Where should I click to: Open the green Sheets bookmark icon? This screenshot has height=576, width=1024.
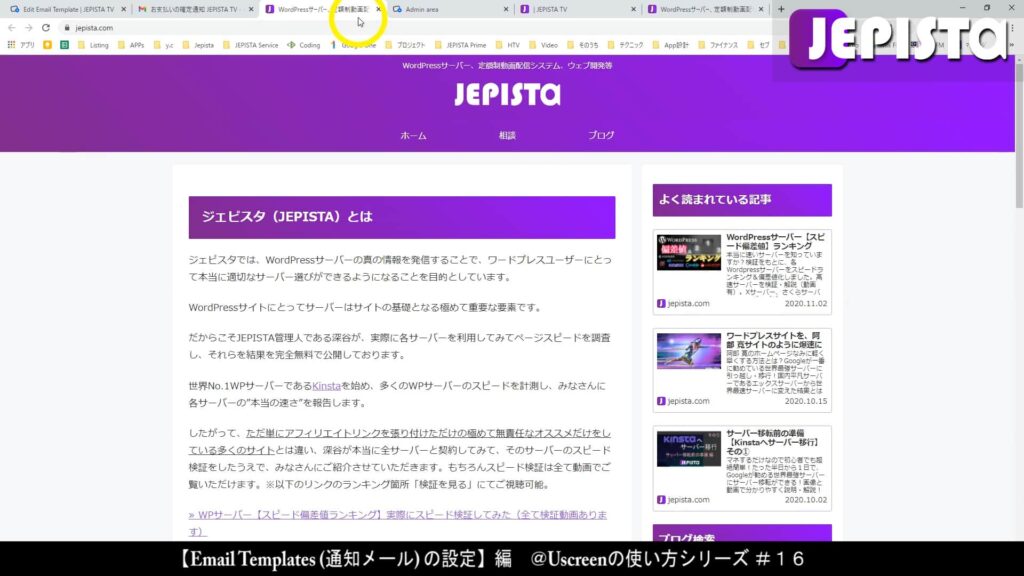click(x=64, y=45)
